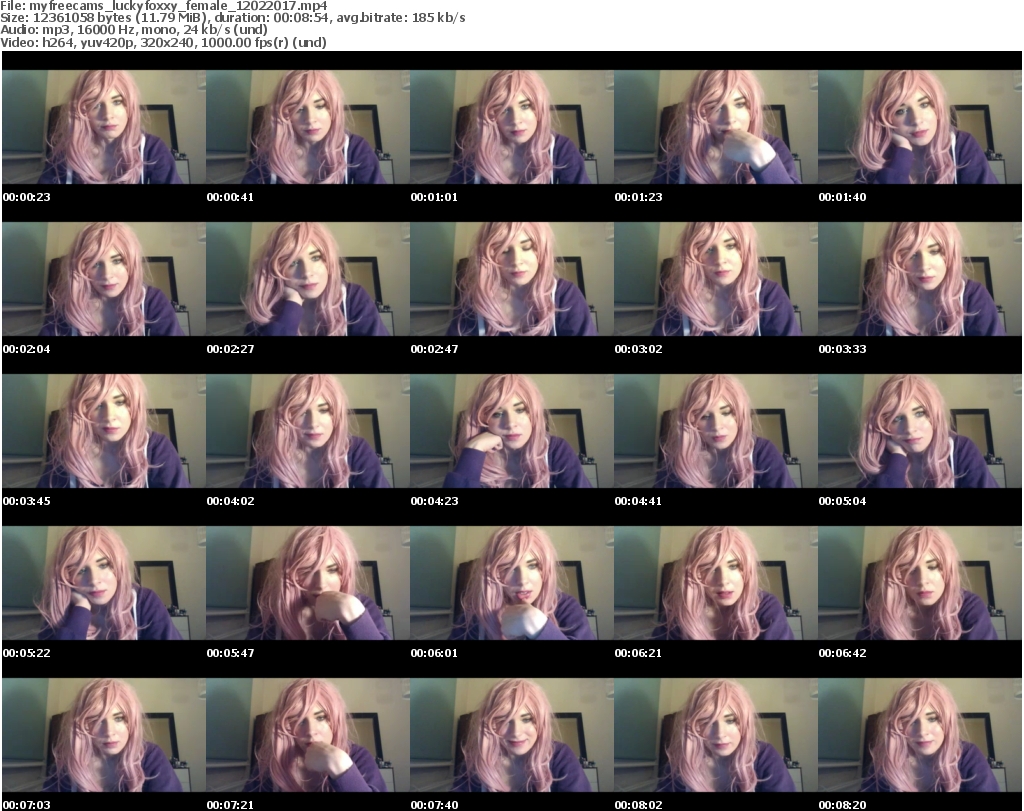This screenshot has height=811, width=1024.
Task: Select the thumbnail stamped 00:05:22
Action: [104, 583]
